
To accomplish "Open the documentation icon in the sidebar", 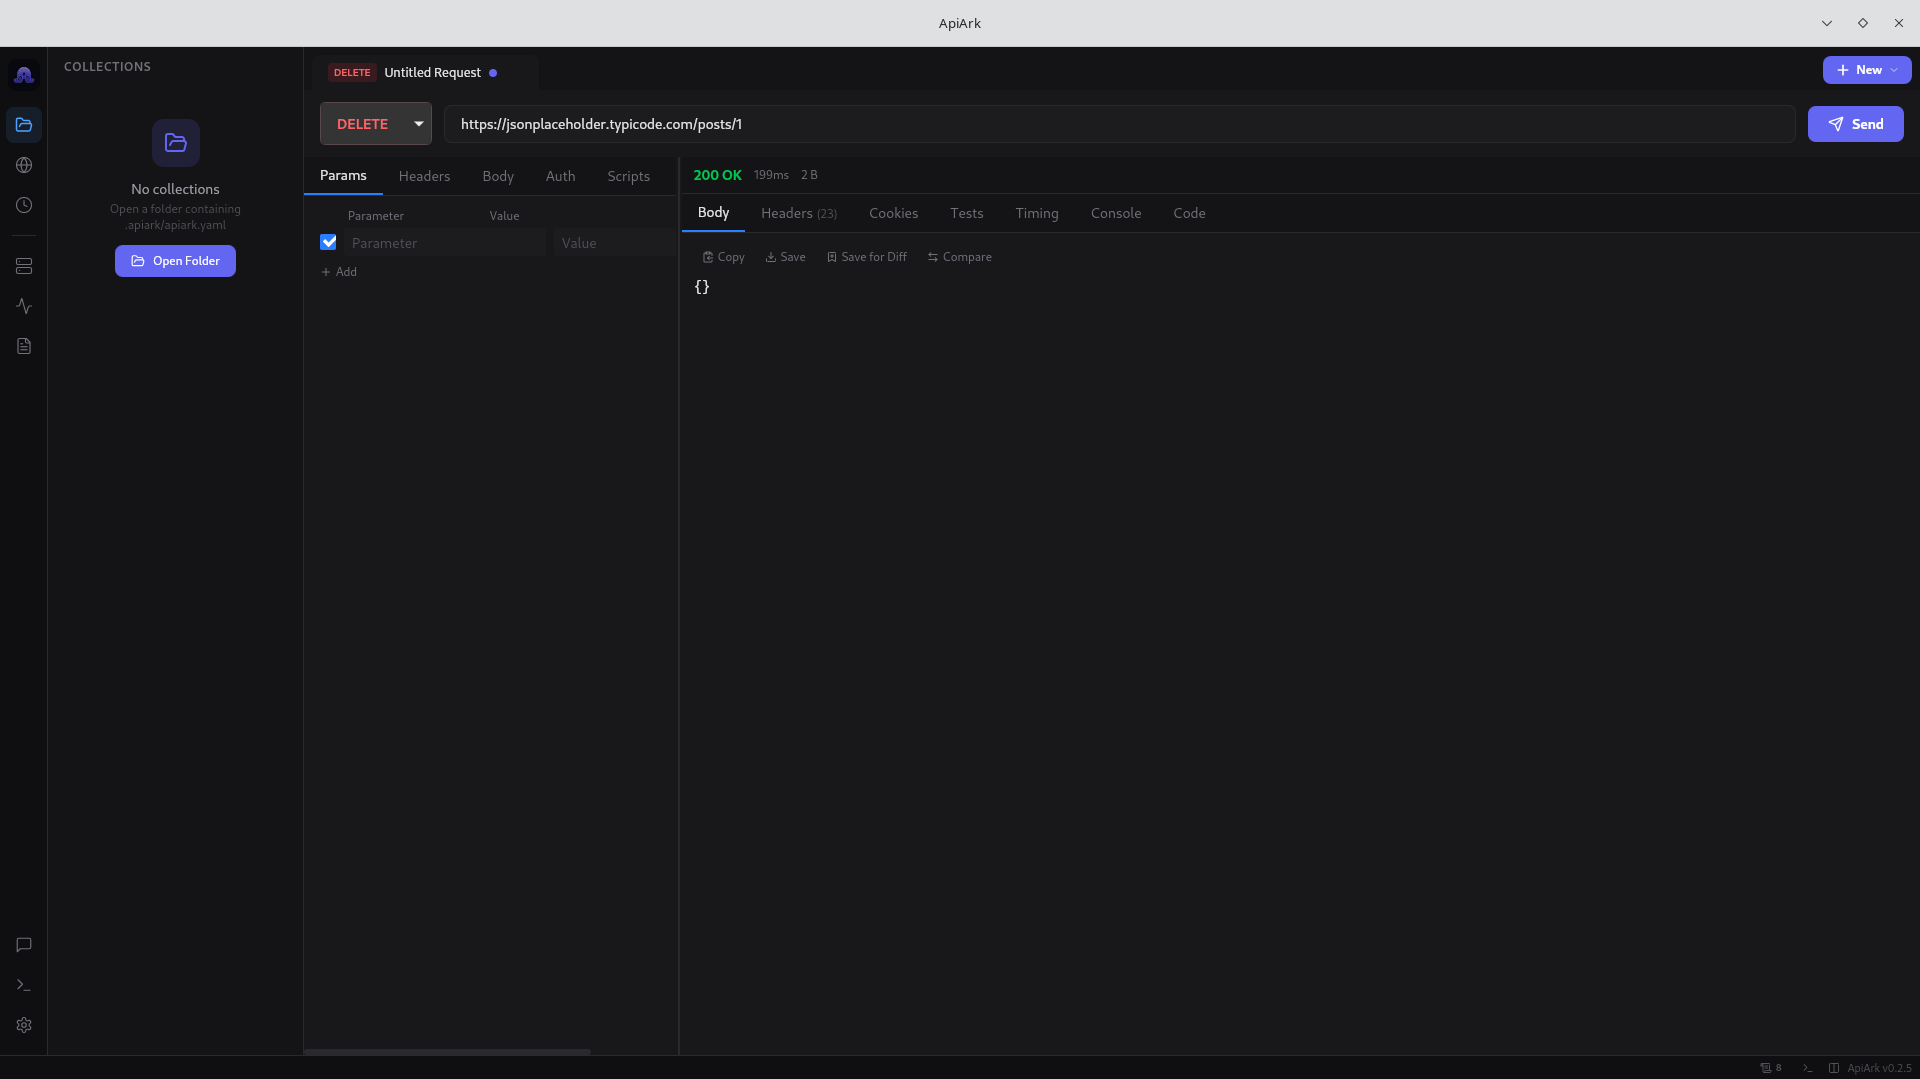I will point(23,346).
